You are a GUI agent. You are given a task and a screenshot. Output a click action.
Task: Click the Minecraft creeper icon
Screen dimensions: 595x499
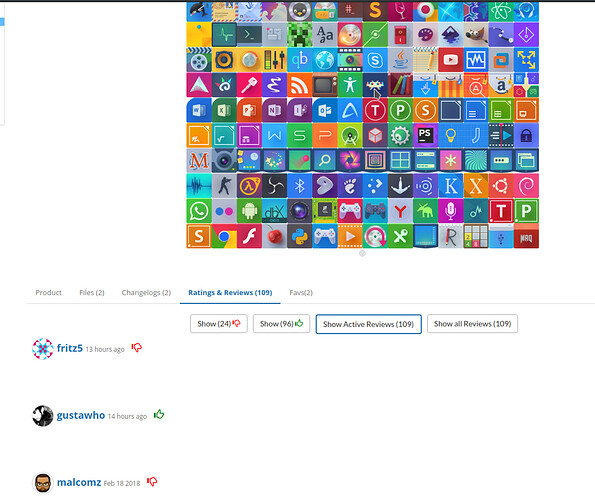(299, 35)
